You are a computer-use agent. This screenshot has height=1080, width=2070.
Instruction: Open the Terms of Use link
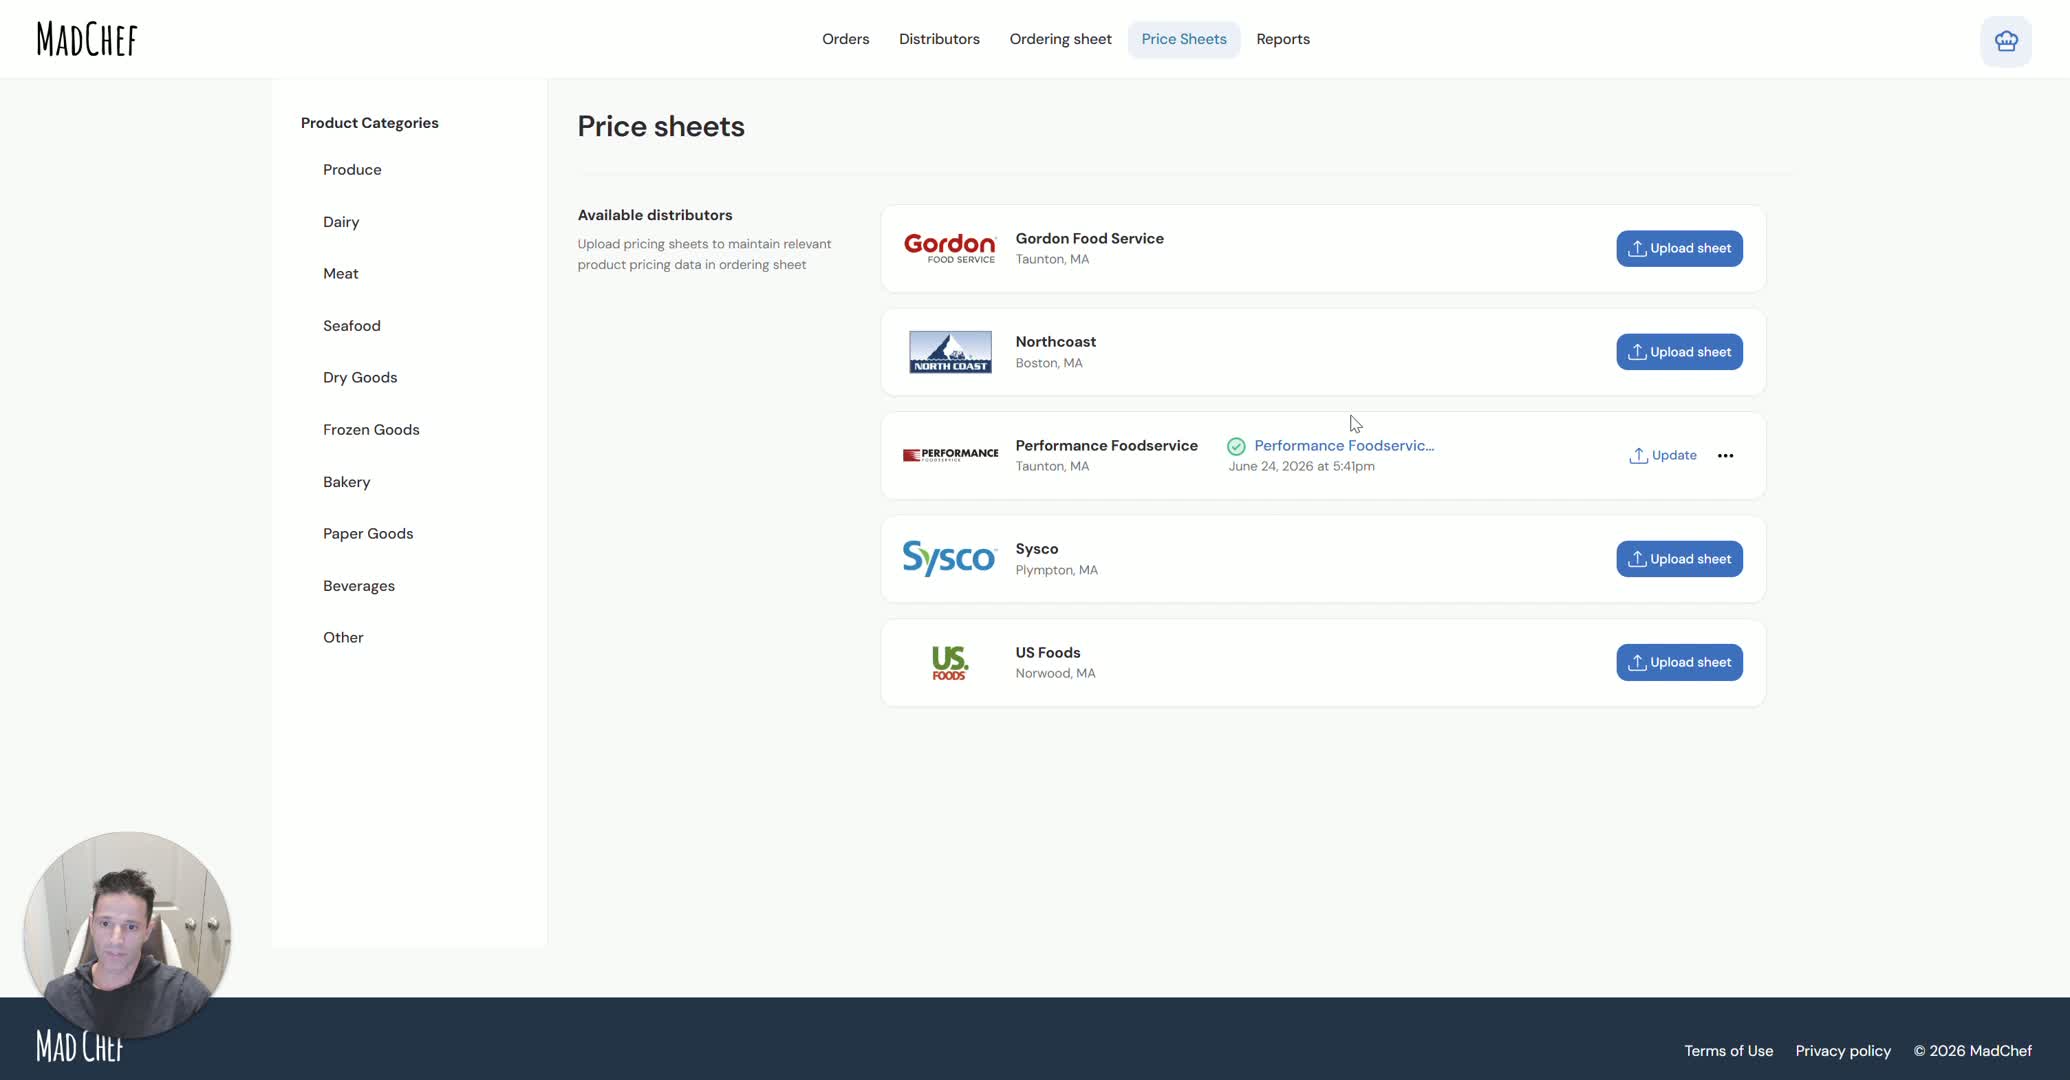click(x=1728, y=1051)
